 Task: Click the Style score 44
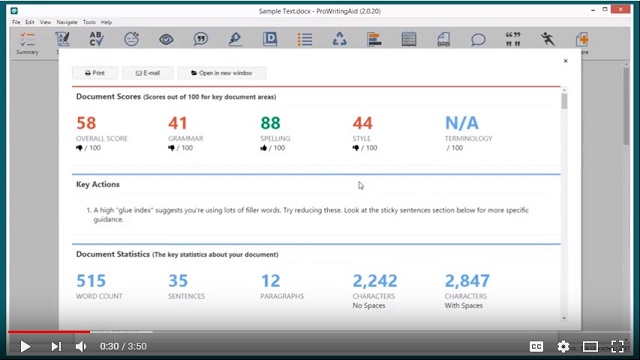point(362,123)
